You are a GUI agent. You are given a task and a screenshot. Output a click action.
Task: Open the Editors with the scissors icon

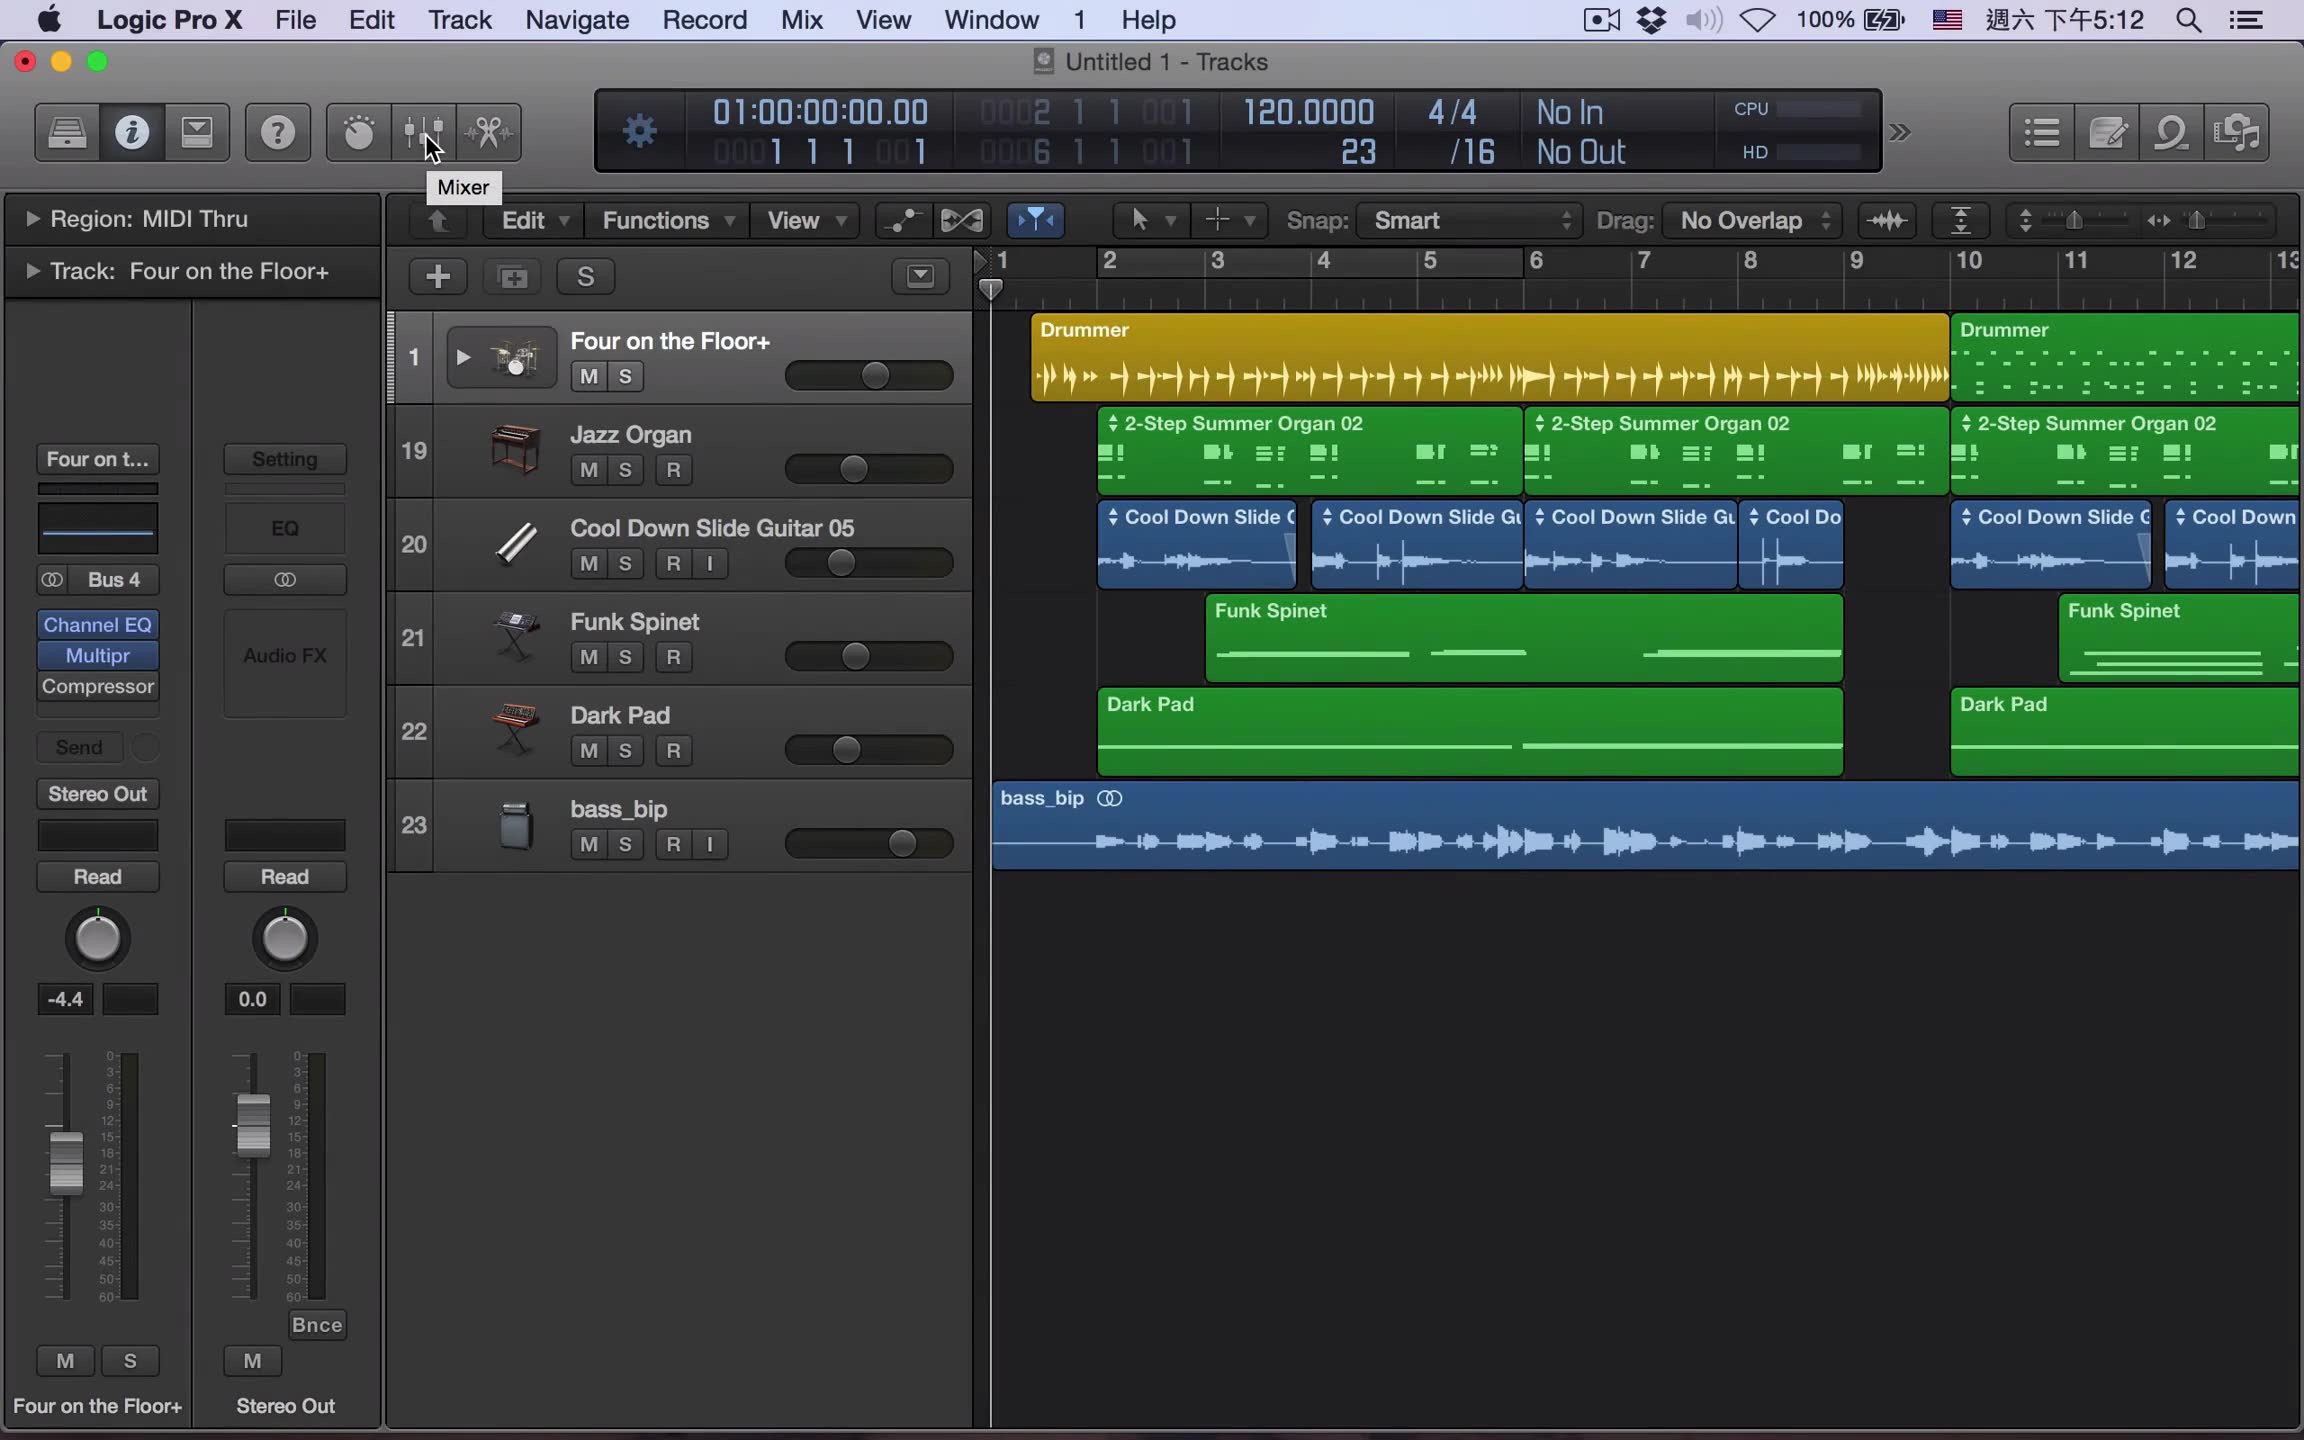click(489, 131)
